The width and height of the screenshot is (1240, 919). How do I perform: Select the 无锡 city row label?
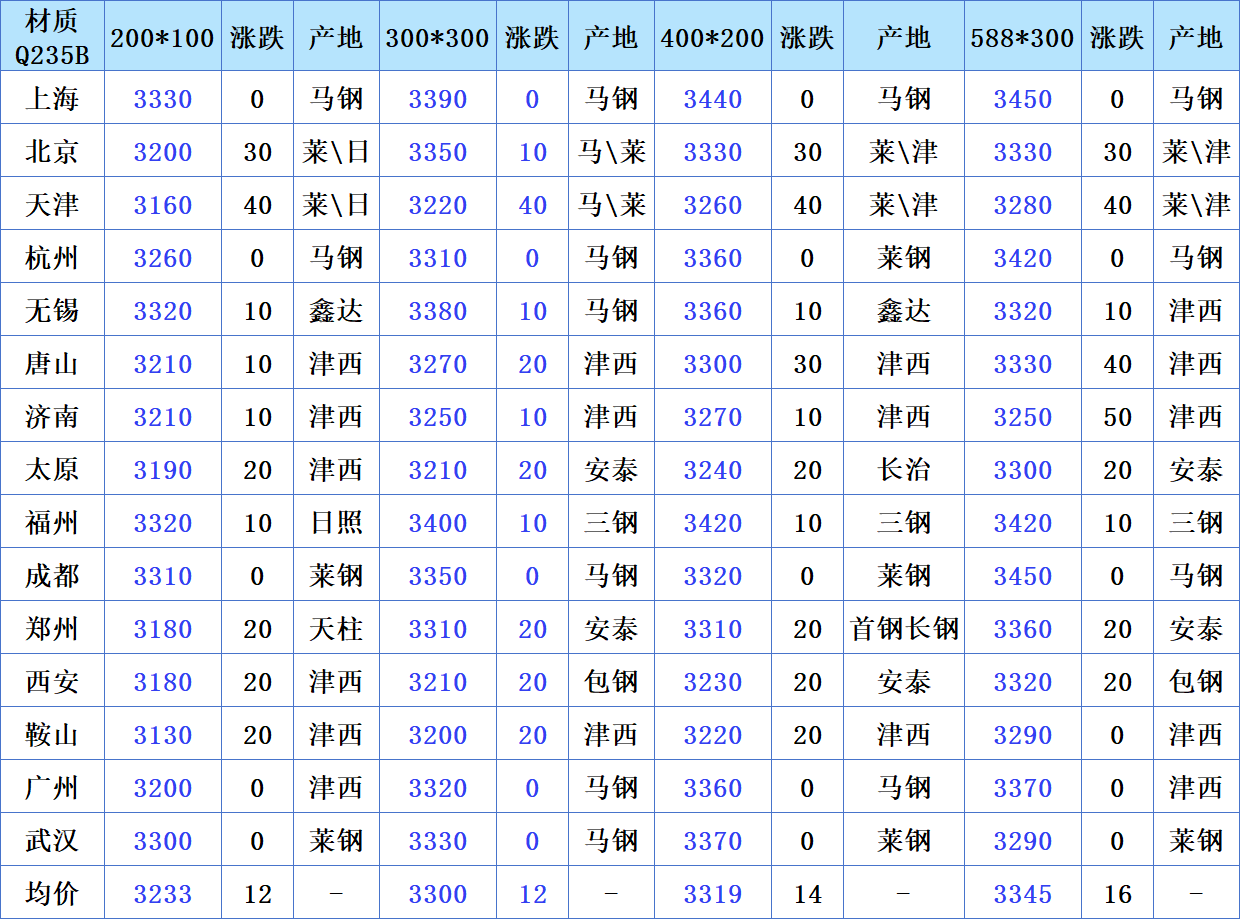pyautogui.click(x=52, y=311)
